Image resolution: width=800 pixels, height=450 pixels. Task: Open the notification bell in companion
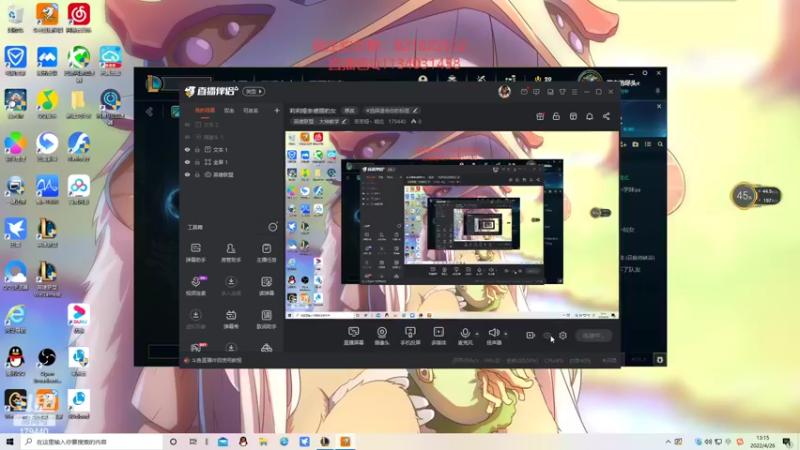[x=589, y=116]
